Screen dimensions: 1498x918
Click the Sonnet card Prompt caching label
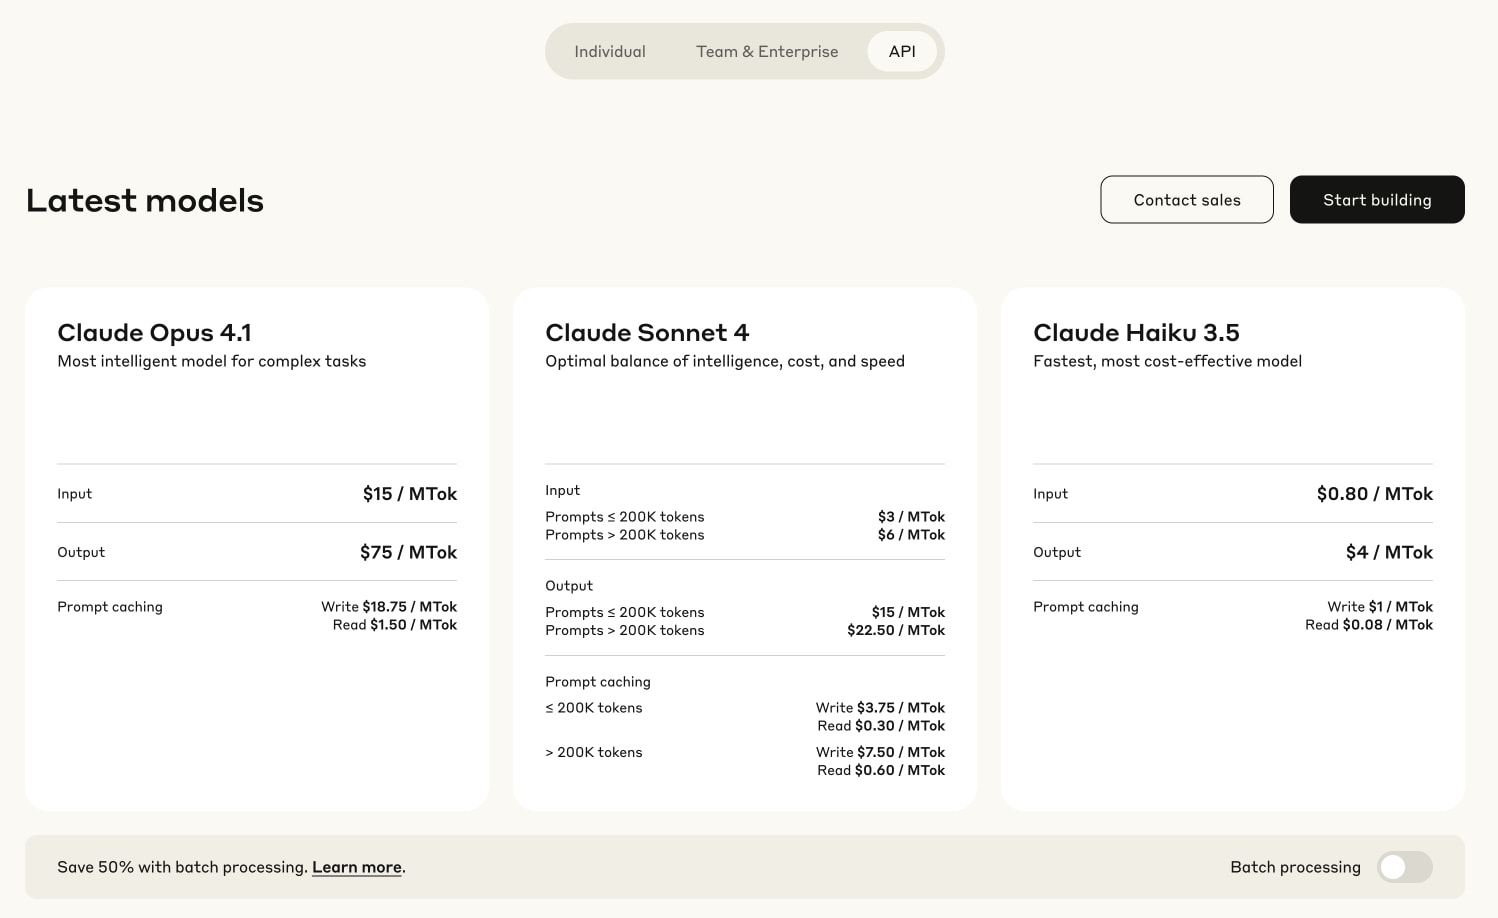598,682
